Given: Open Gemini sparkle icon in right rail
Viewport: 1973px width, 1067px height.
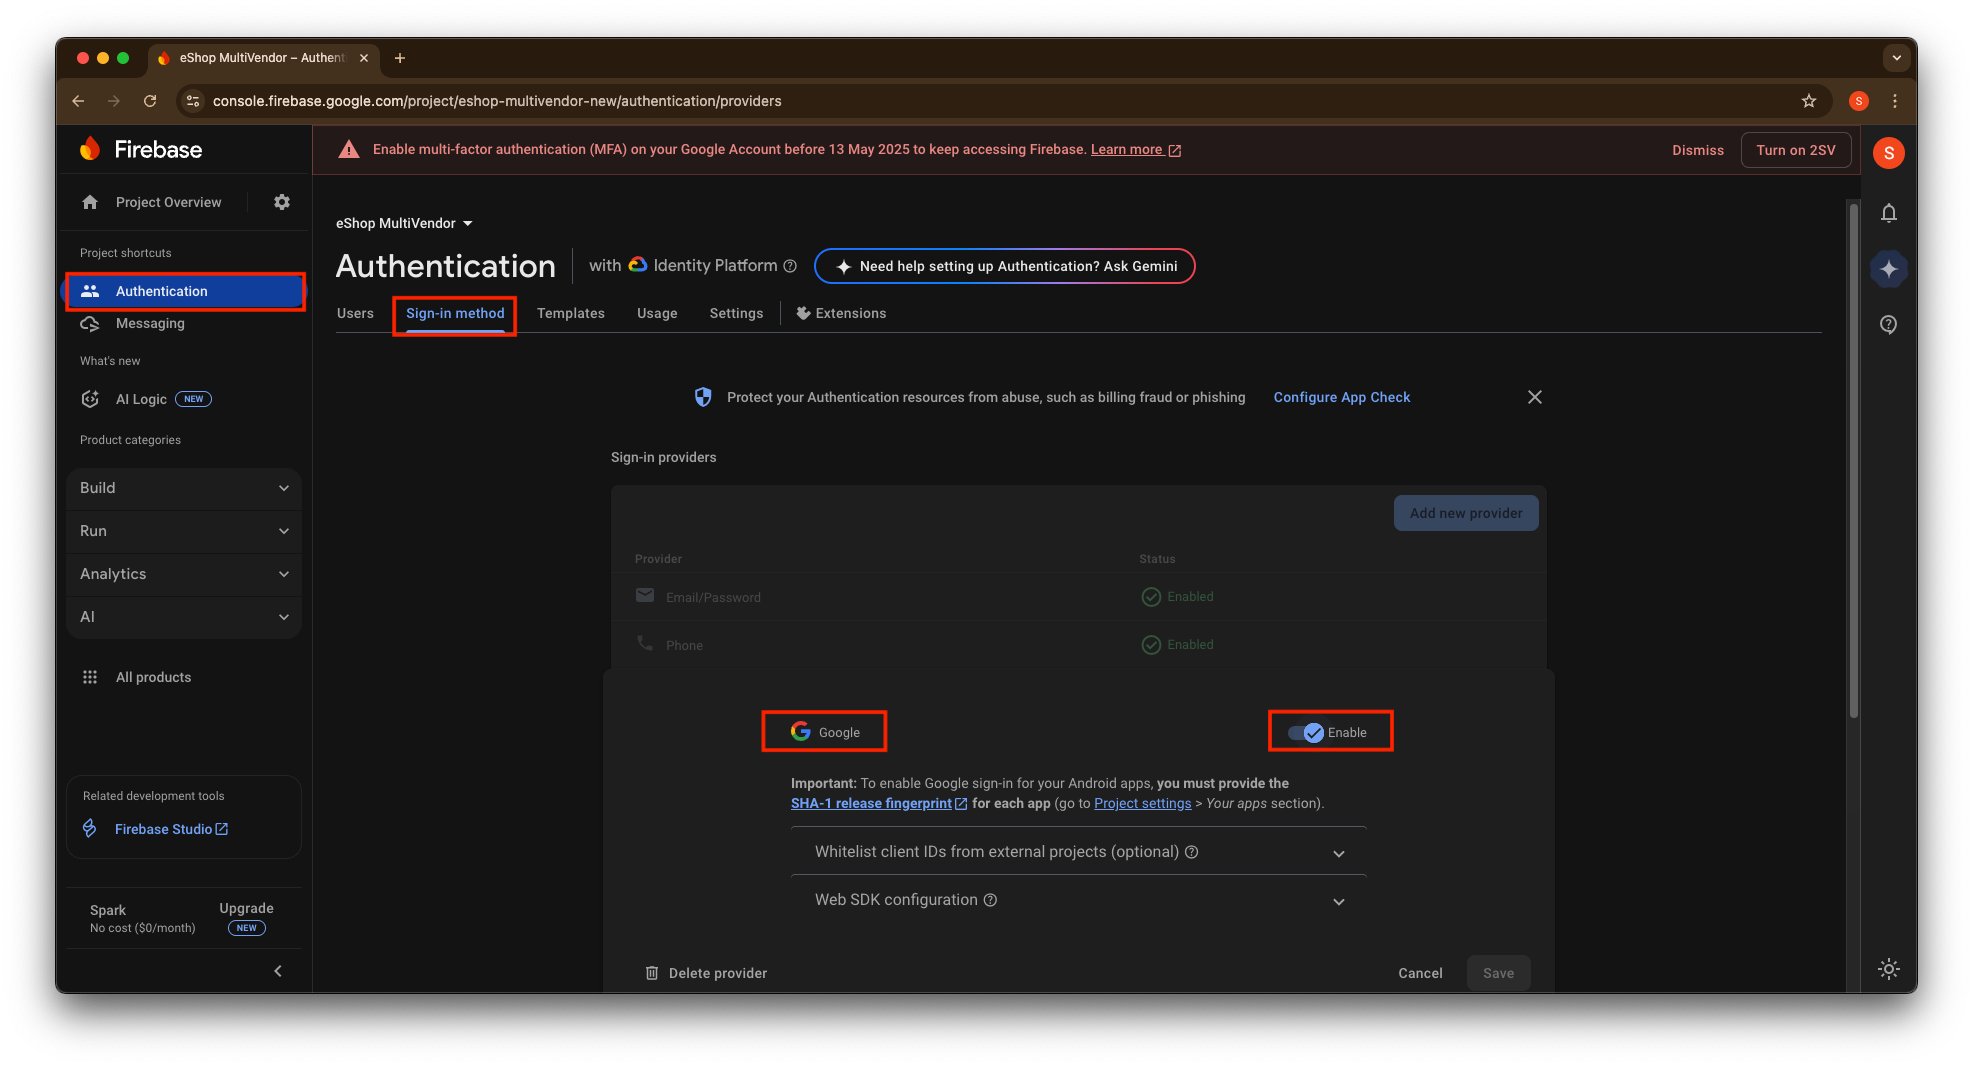Looking at the screenshot, I should click(x=1888, y=269).
